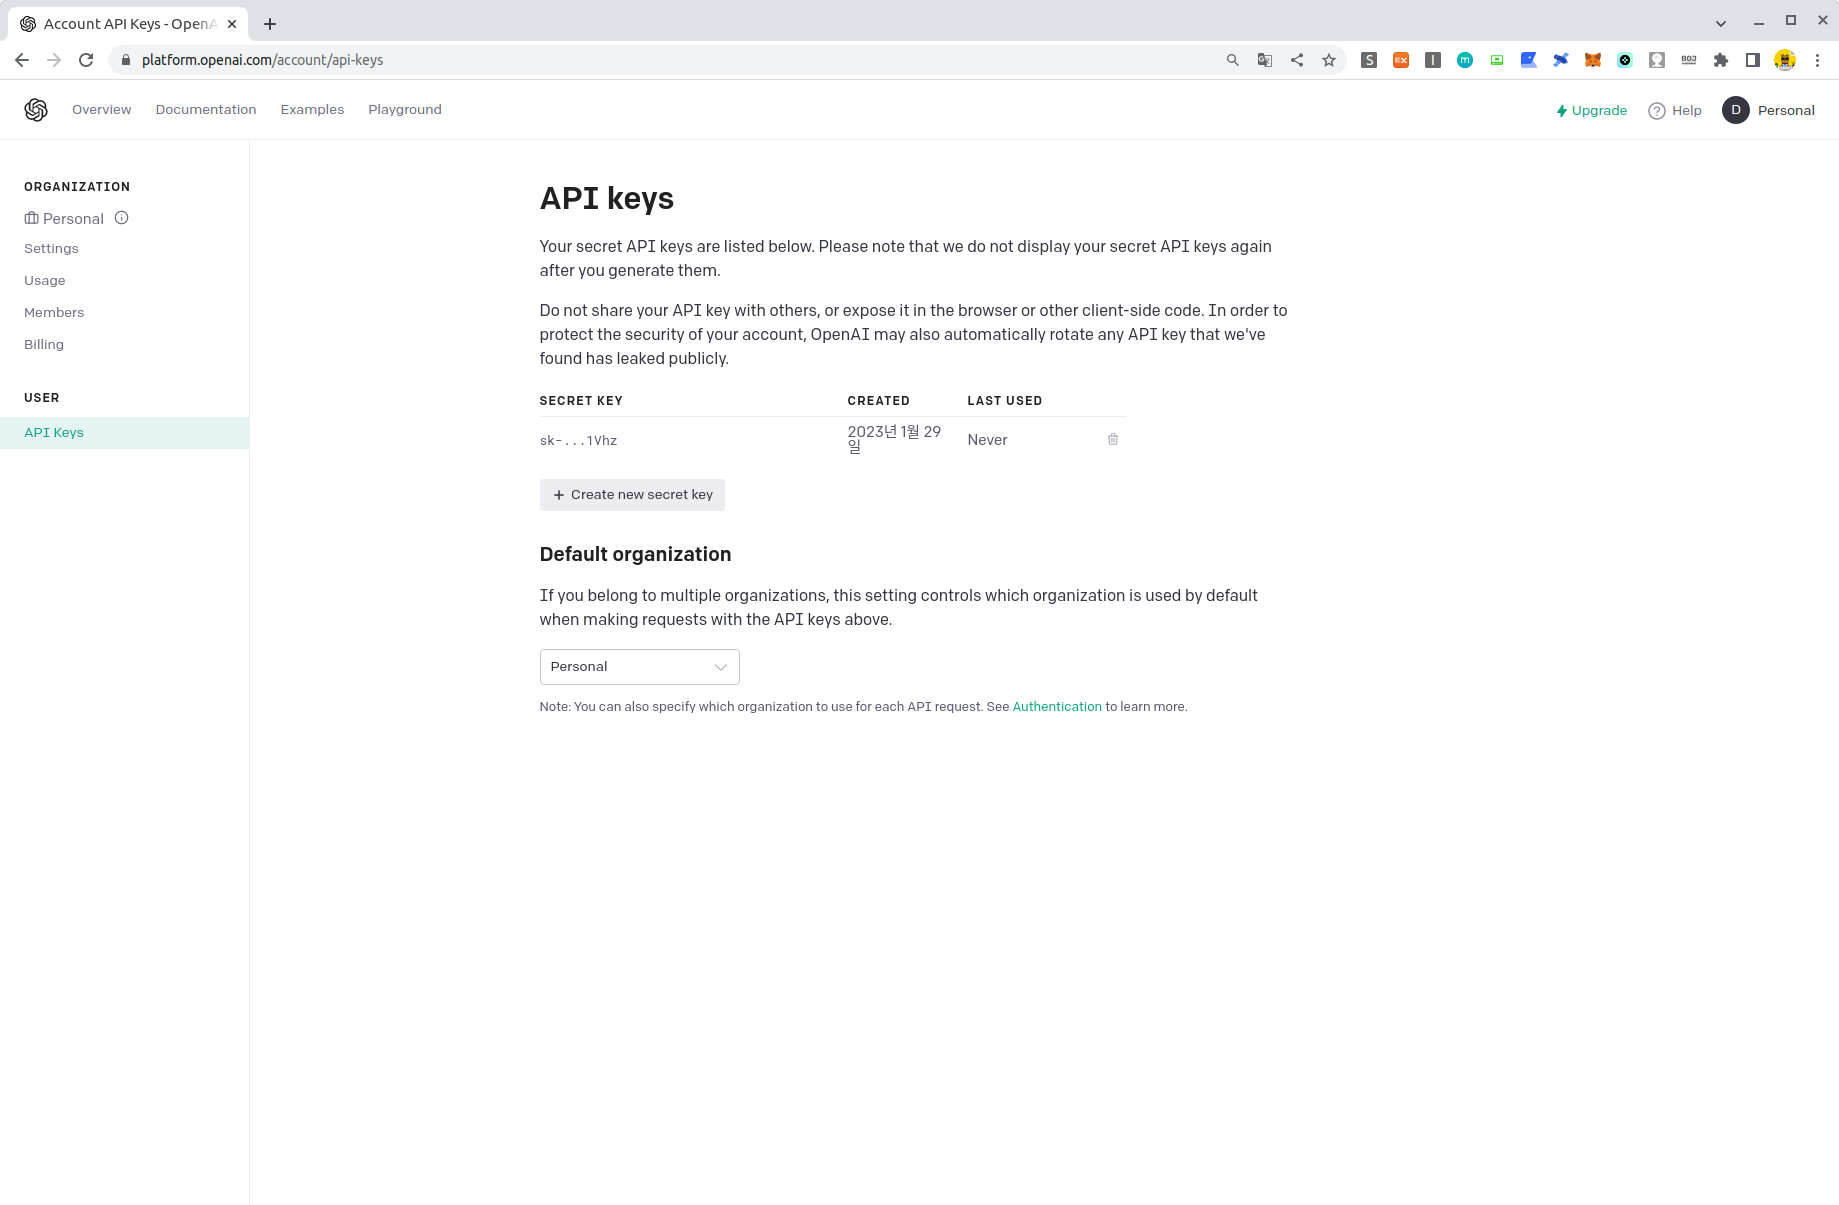The image size is (1839, 1205).
Task: Click the browser extensions puzzle icon
Action: (x=1721, y=60)
